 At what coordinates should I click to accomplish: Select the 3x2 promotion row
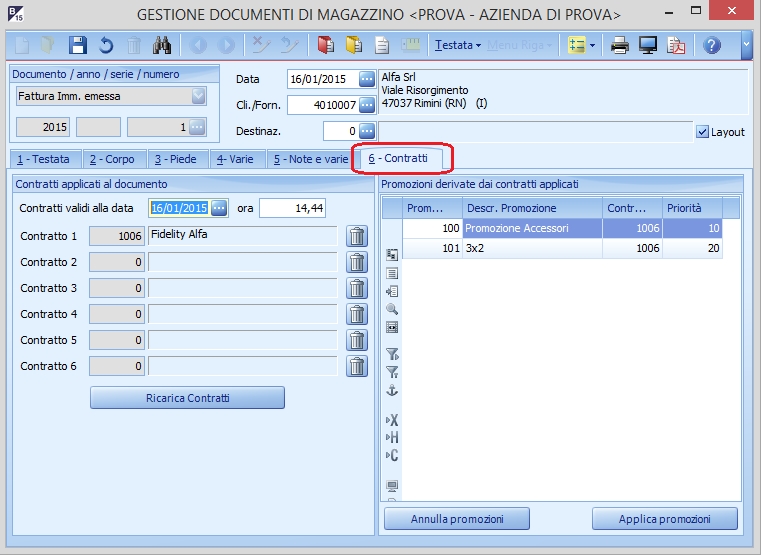562,248
